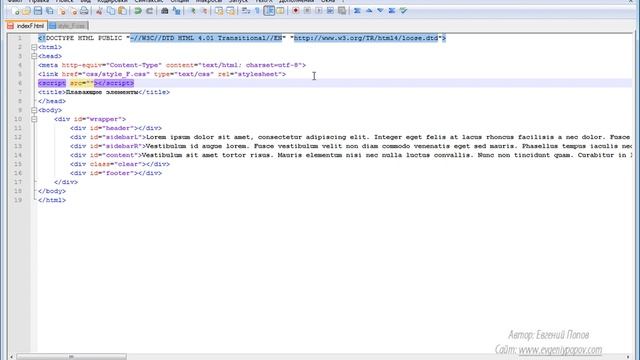Click the meta http-equiv tag on line 4
The height and width of the screenshot is (360, 640).
pos(172,65)
